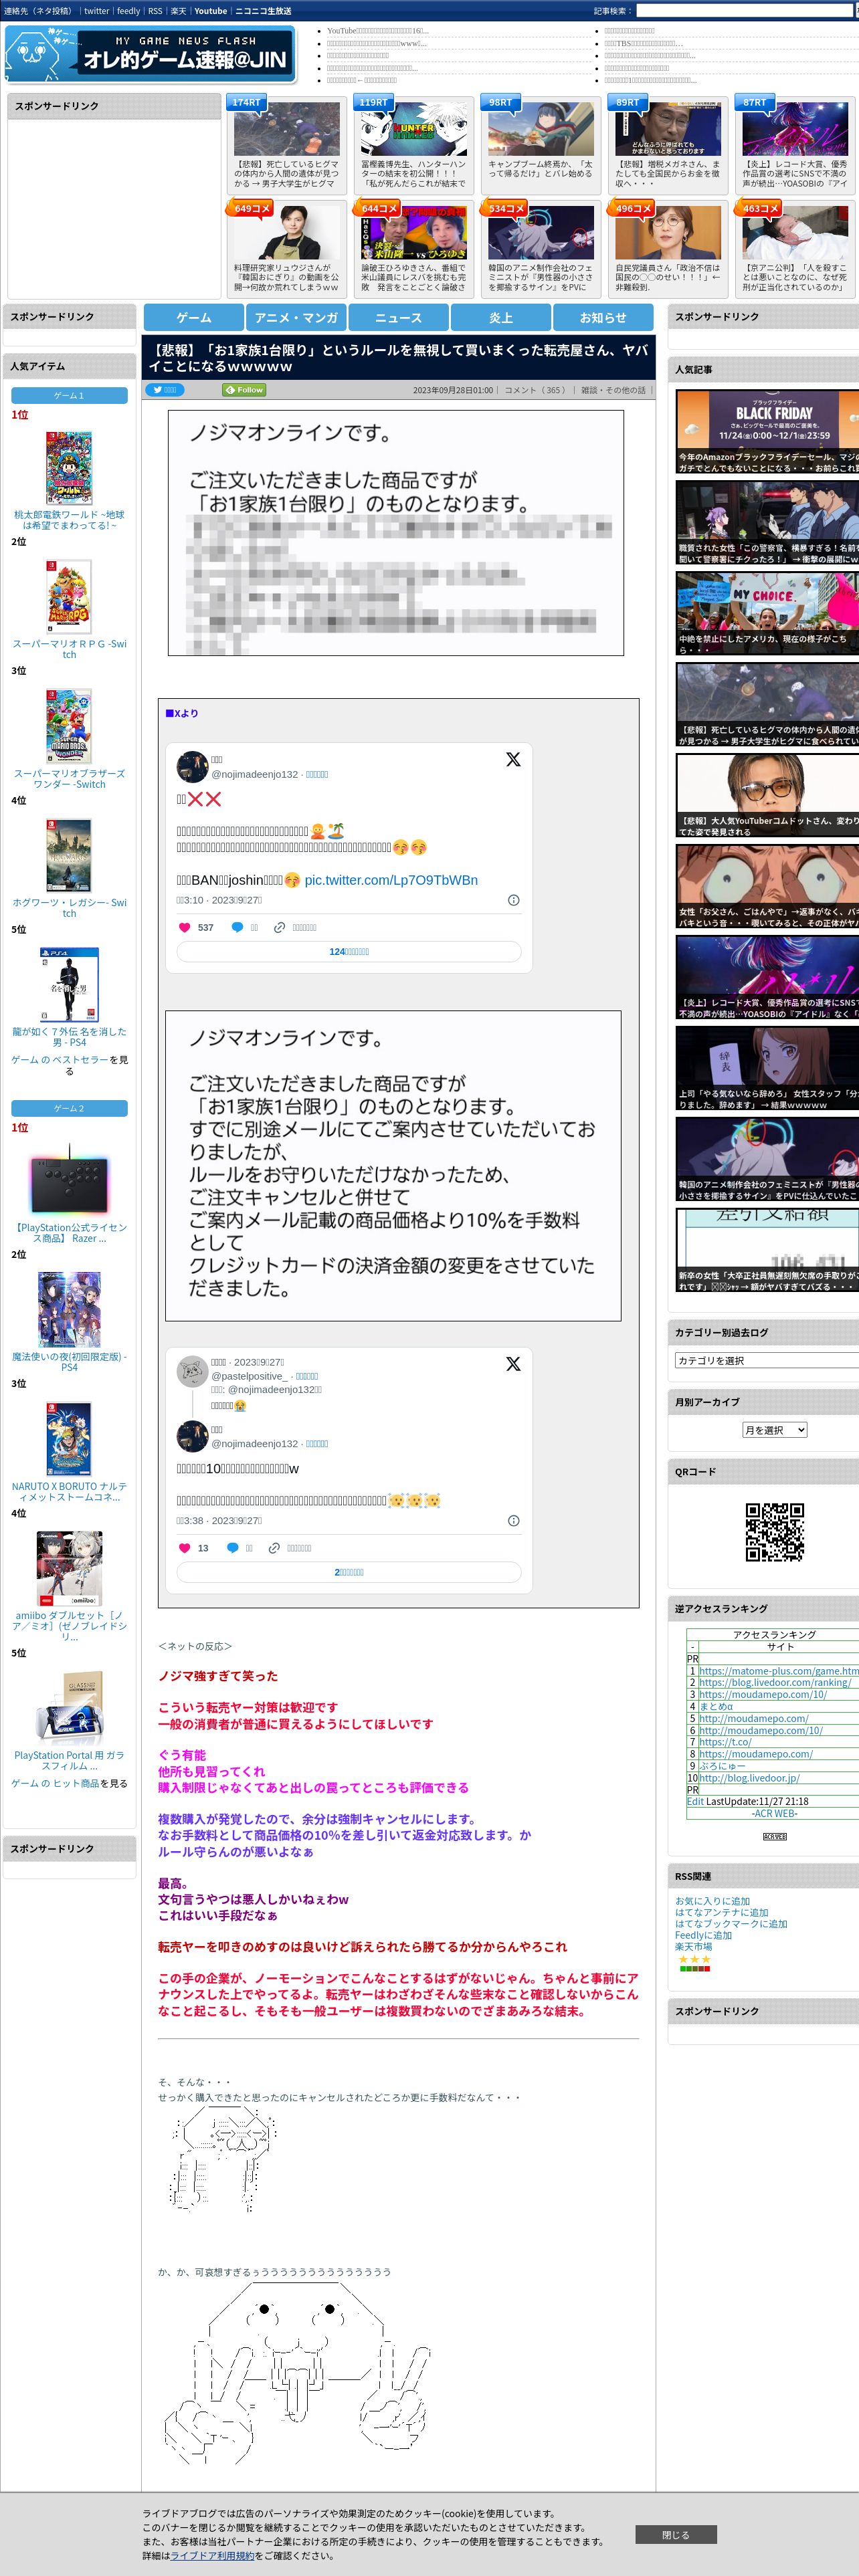Click the まとめα ranking link
The image size is (859, 2576).
point(716,1706)
